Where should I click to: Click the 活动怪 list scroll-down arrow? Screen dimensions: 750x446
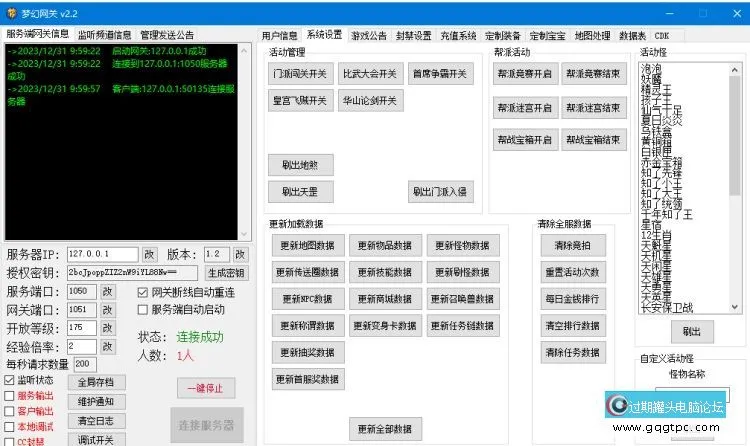pos(735,307)
